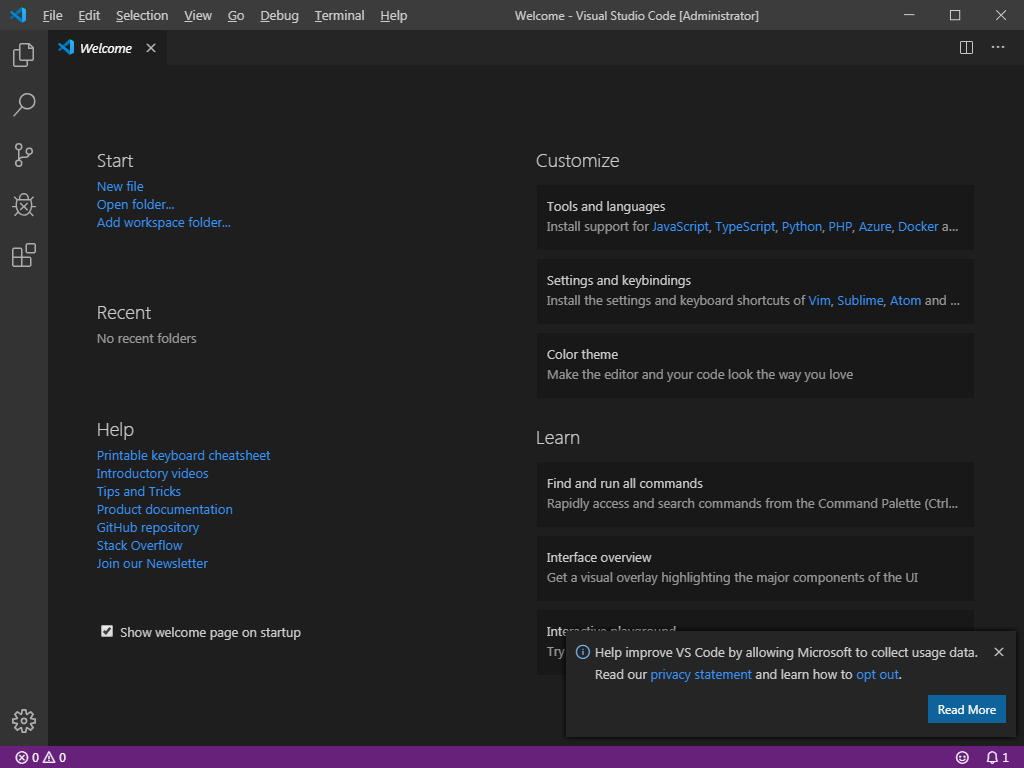Open Stack Overflow link
The image size is (1024, 768).
[139, 545]
